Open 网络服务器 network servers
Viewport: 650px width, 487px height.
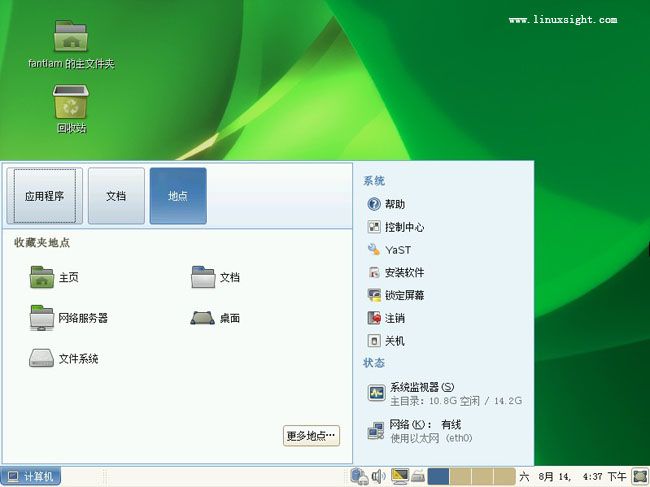[x=68, y=318]
